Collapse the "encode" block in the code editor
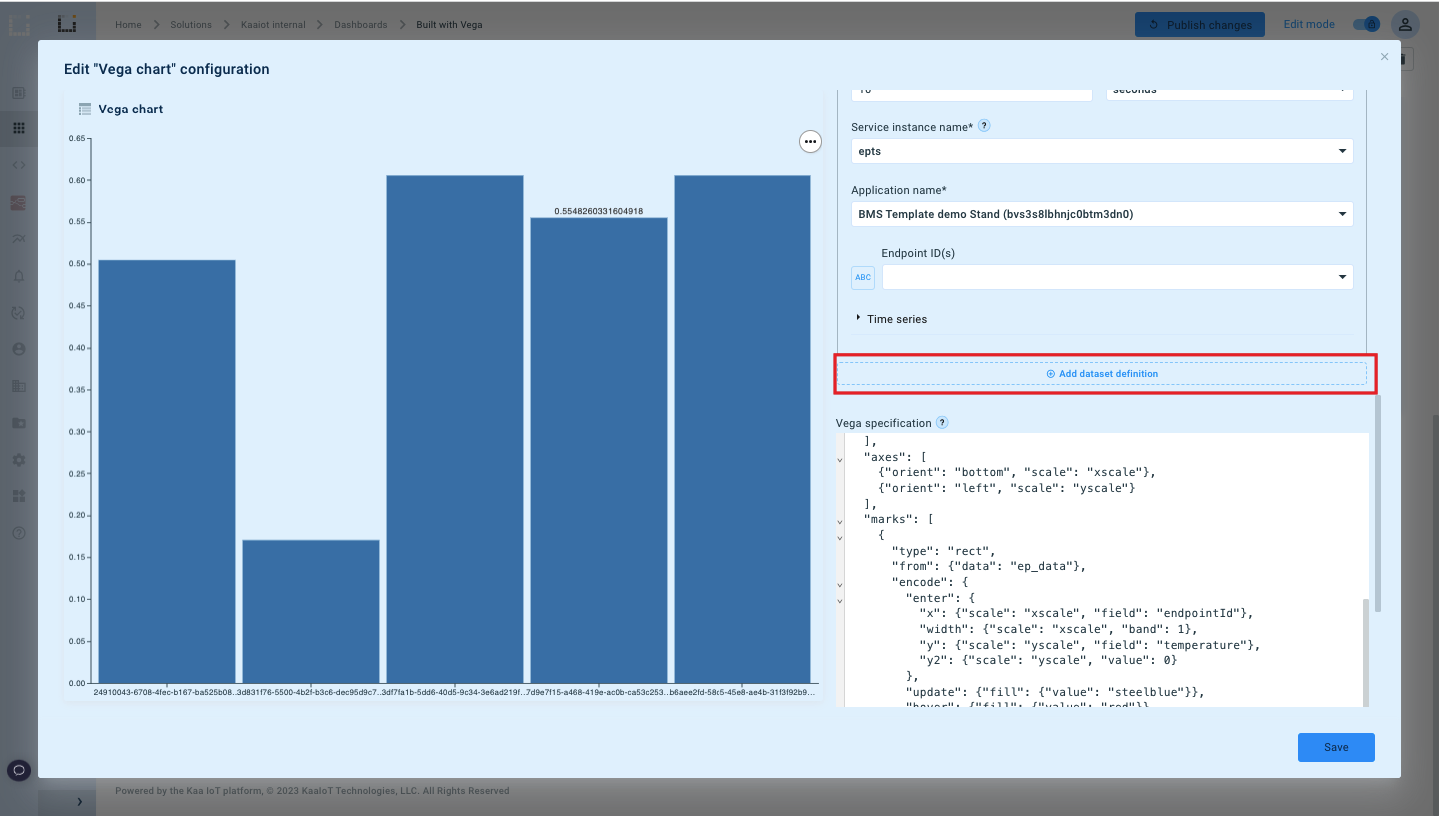1439x816 pixels. [x=840, y=584]
